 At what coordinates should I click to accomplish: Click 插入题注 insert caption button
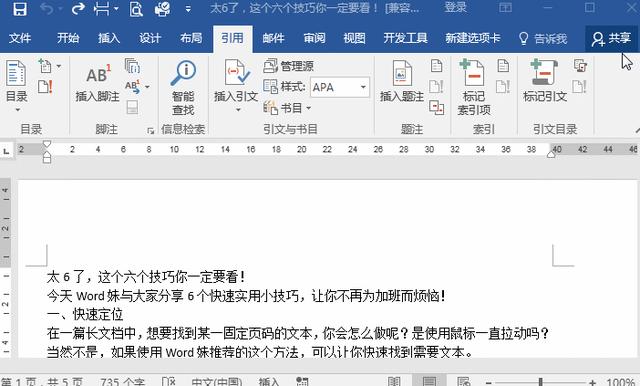pos(402,82)
